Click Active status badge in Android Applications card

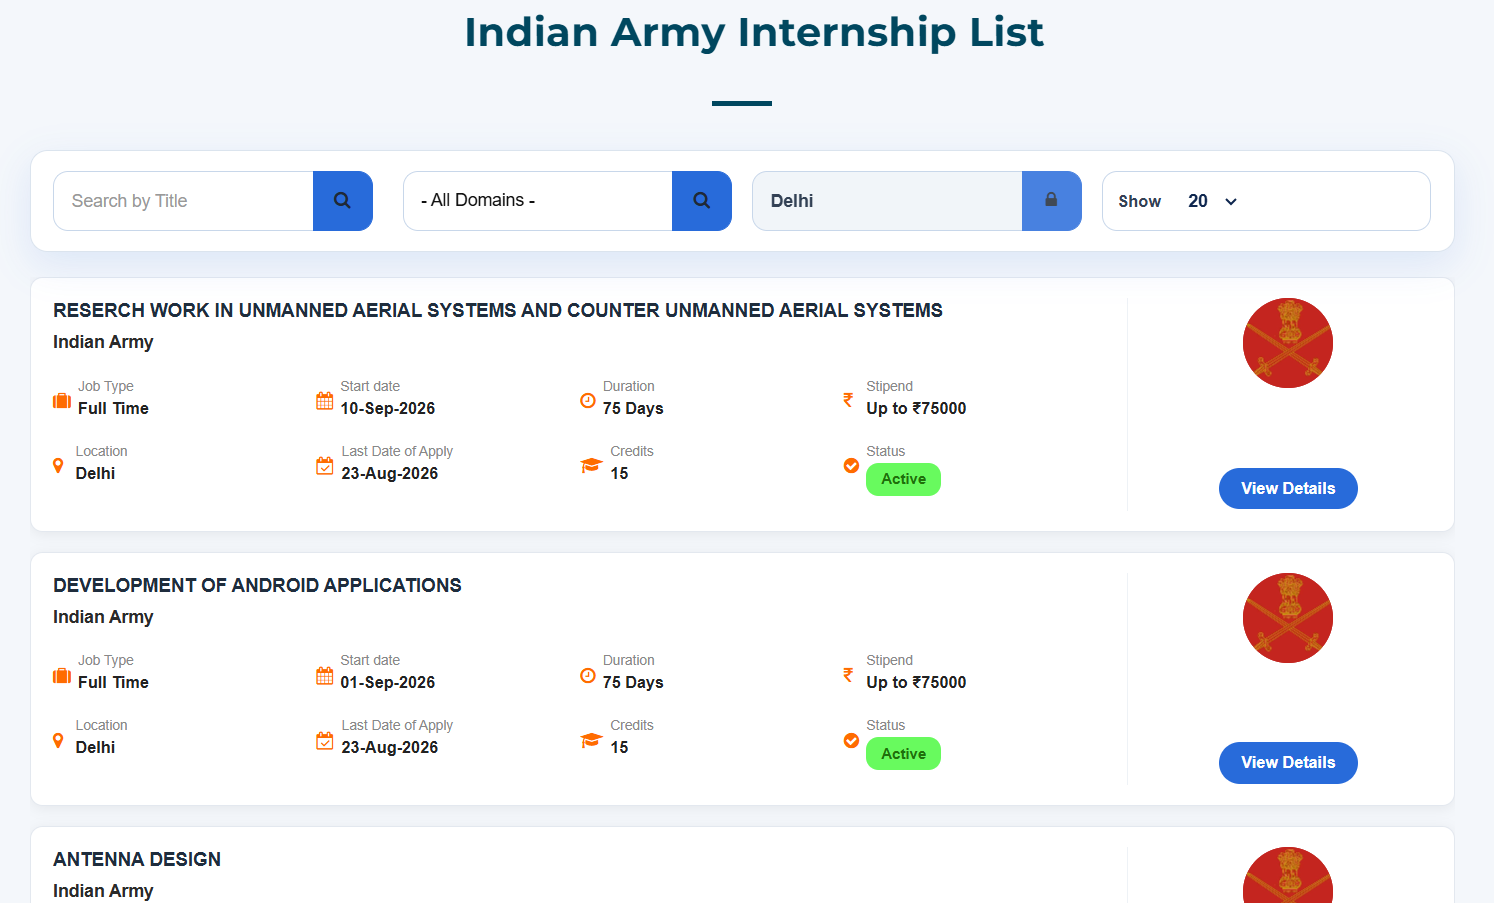pyautogui.click(x=903, y=754)
